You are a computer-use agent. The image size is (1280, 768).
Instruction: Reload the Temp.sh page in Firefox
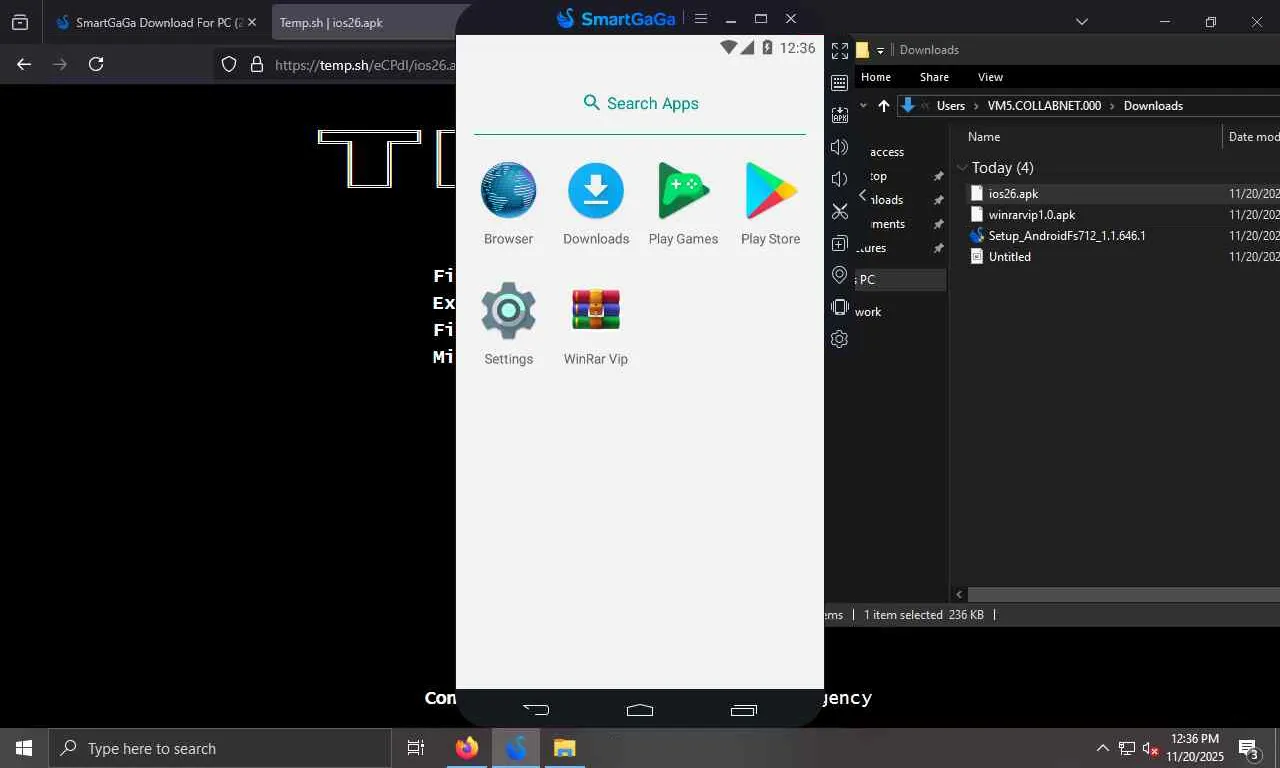[96, 64]
